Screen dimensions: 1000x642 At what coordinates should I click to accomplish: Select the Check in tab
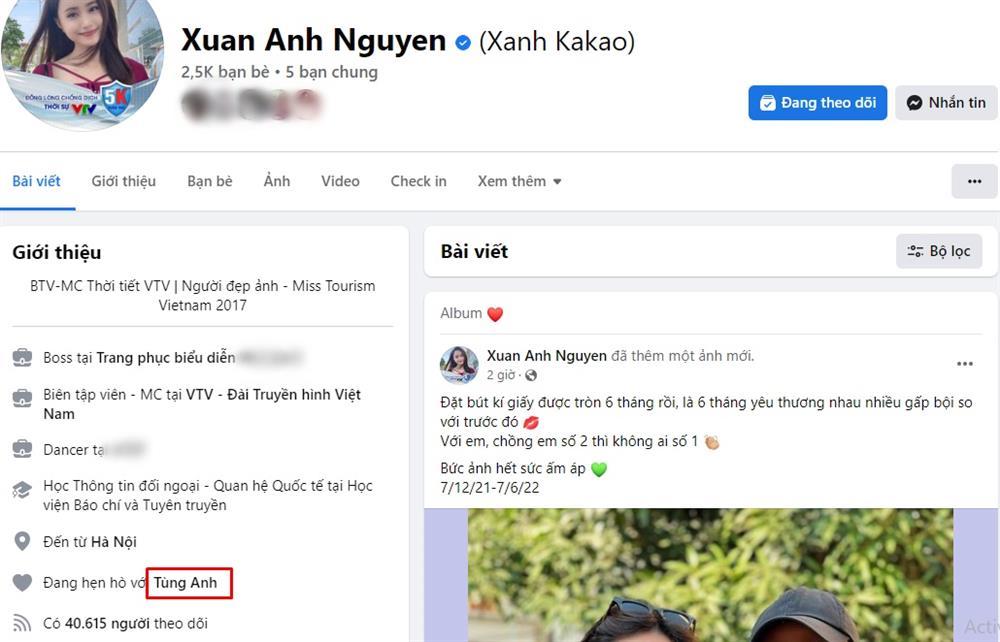[418, 182]
